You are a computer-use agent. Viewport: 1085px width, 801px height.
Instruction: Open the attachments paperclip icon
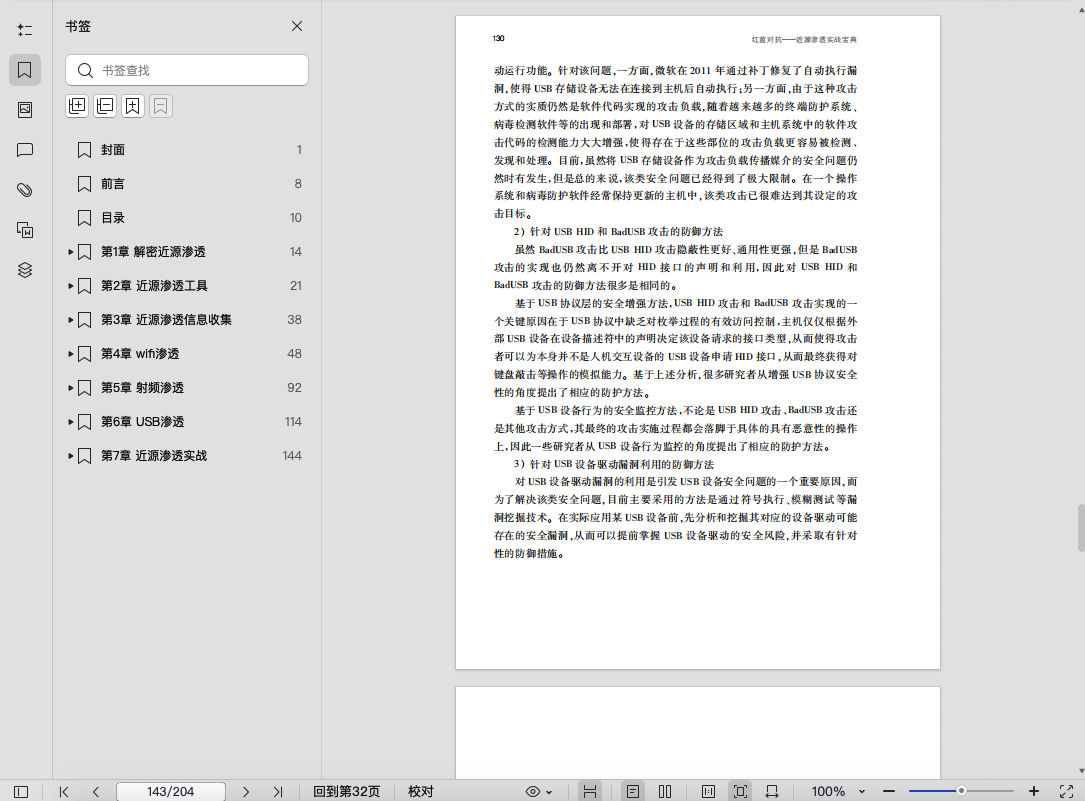[25, 190]
